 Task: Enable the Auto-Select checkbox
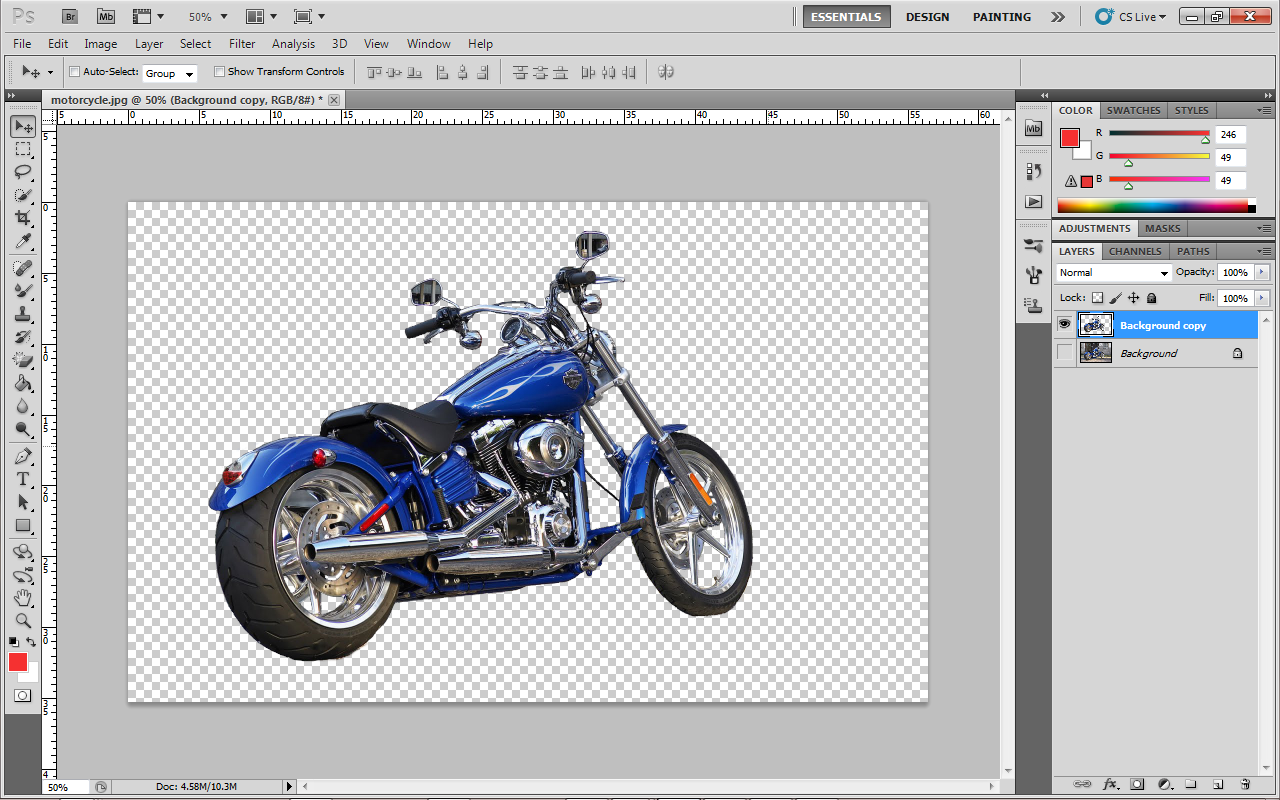click(x=75, y=72)
